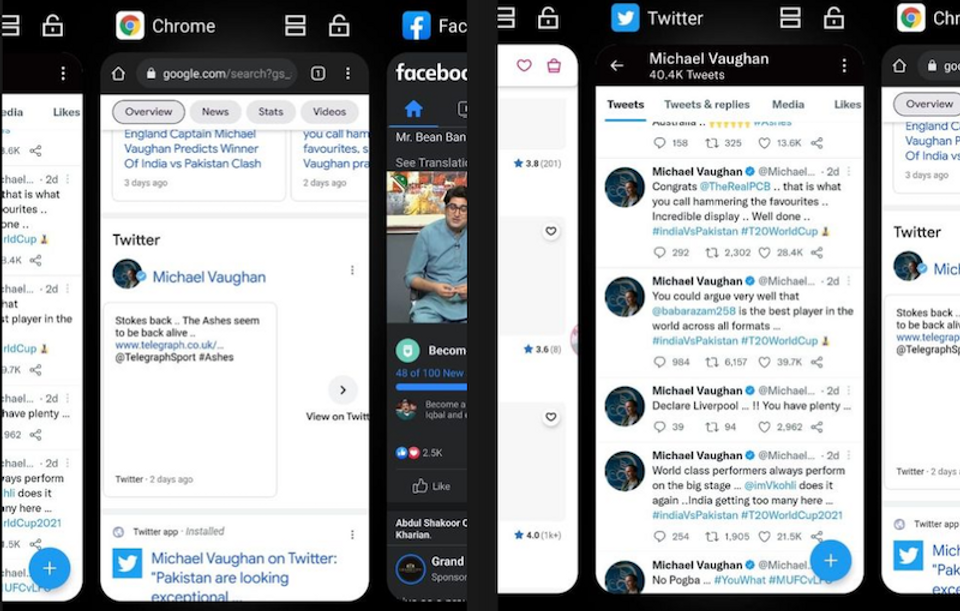
Task: Retweet the Declare Liverpool tweet with 94 retweets
Action: click(711, 427)
